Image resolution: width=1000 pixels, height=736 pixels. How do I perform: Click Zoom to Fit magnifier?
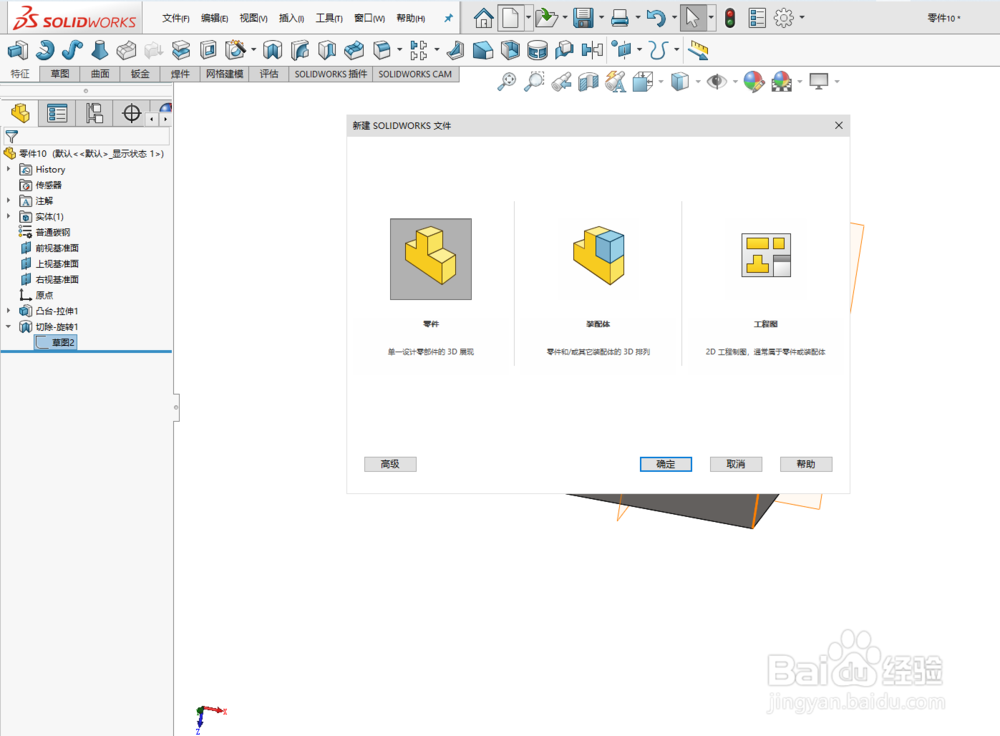point(507,82)
